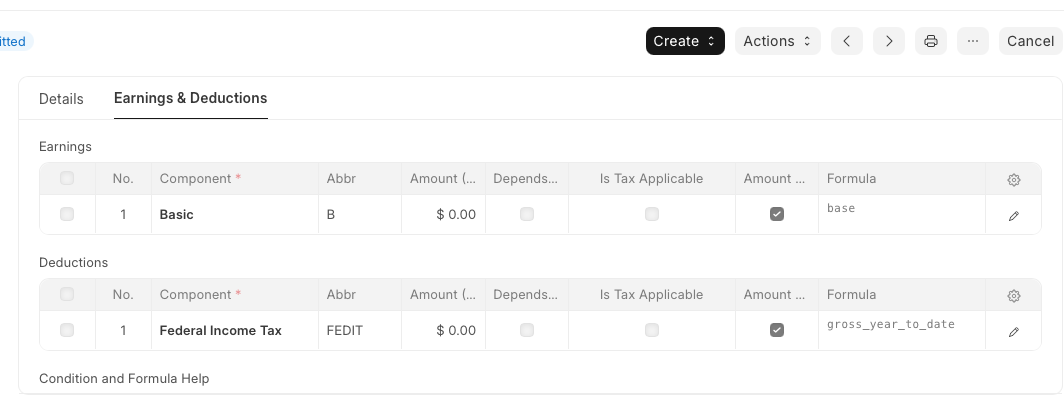
Task: Switch to the Details tab
Action: (61, 99)
